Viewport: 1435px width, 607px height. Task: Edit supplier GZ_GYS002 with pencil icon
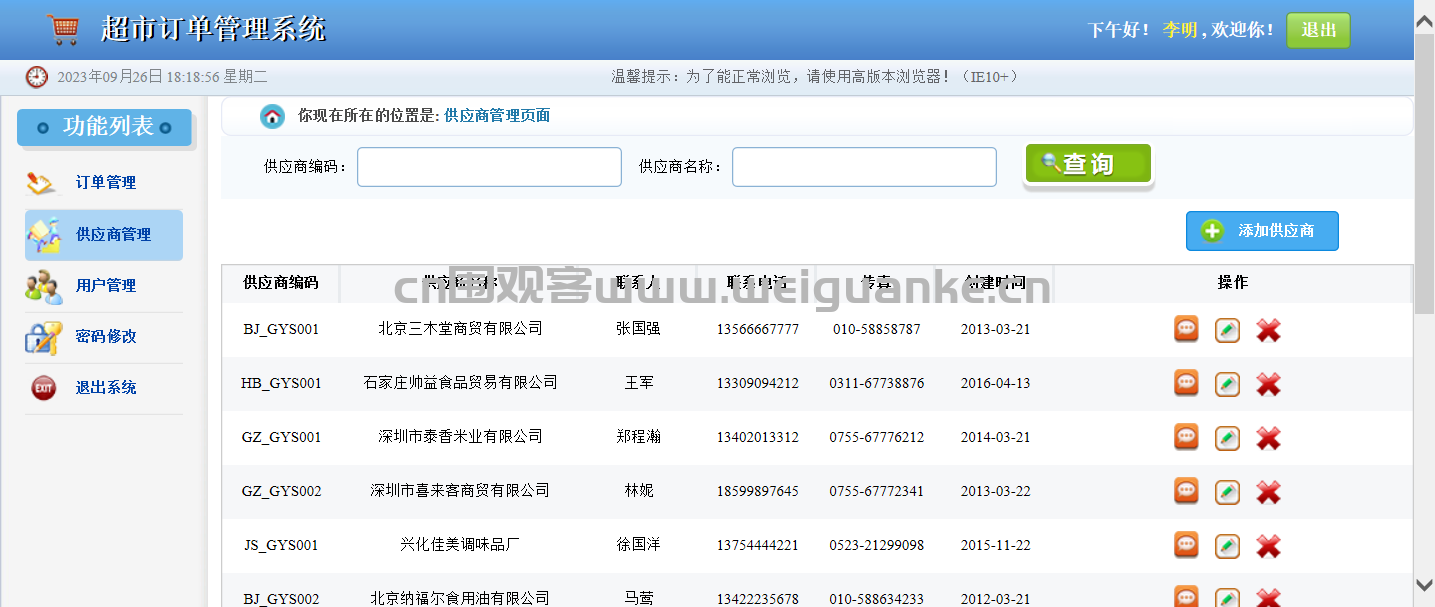coord(1227,492)
